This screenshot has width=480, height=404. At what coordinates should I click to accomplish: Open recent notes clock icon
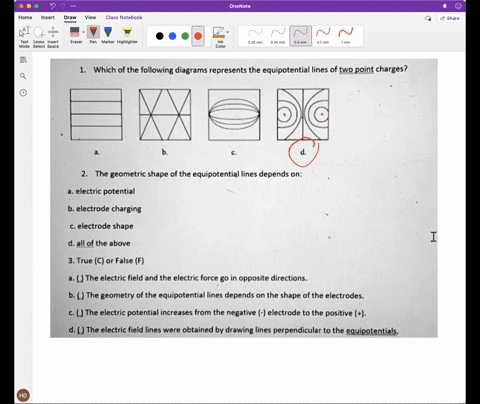[x=23, y=93]
